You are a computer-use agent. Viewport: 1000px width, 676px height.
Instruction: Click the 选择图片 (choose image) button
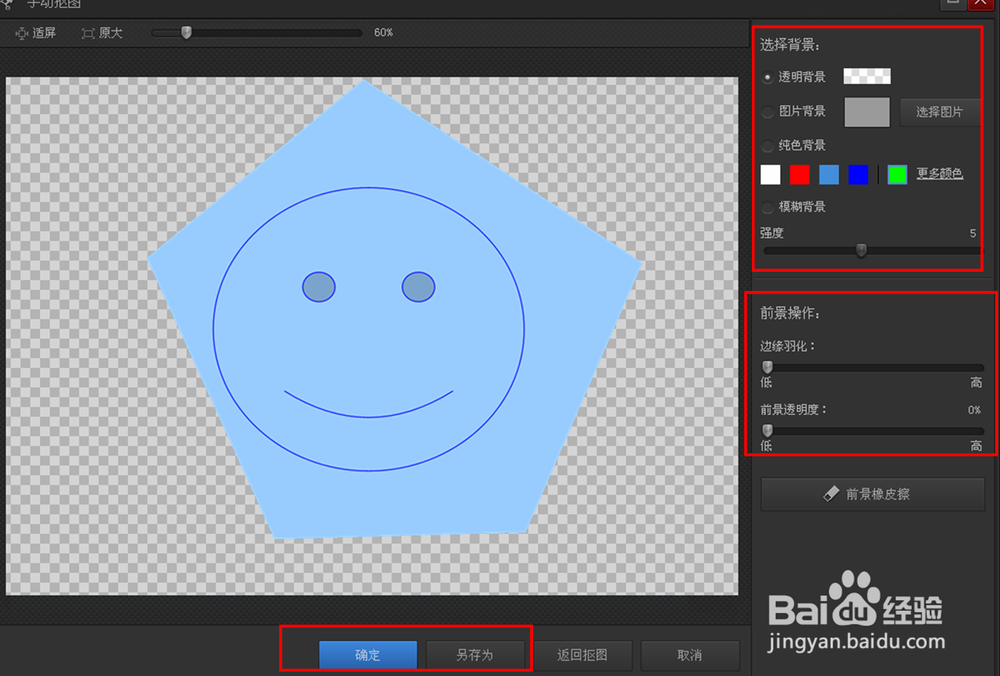coord(938,113)
